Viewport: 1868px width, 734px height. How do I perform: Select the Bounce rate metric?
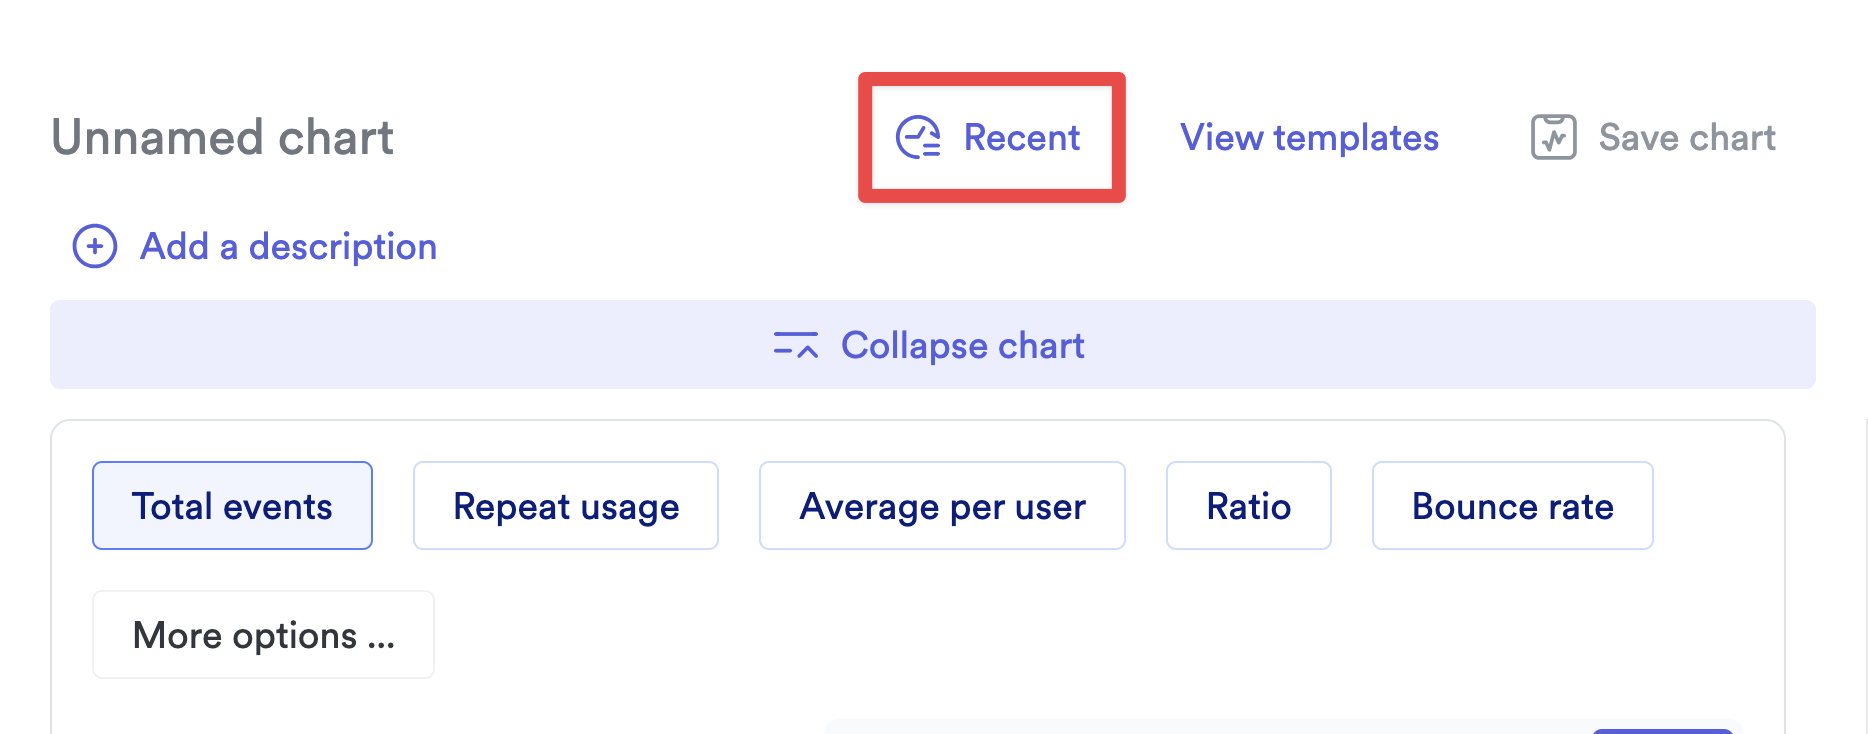[x=1512, y=506]
